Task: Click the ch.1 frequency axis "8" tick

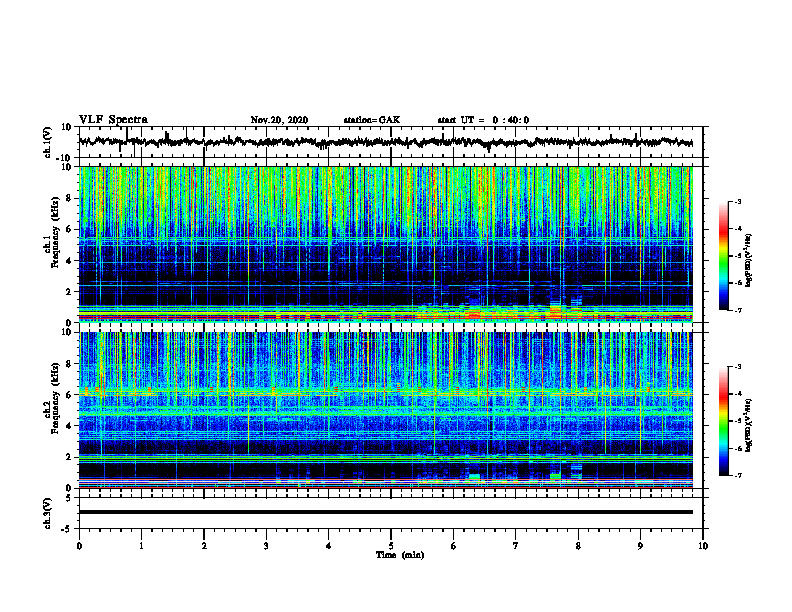Action: [x=70, y=198]
